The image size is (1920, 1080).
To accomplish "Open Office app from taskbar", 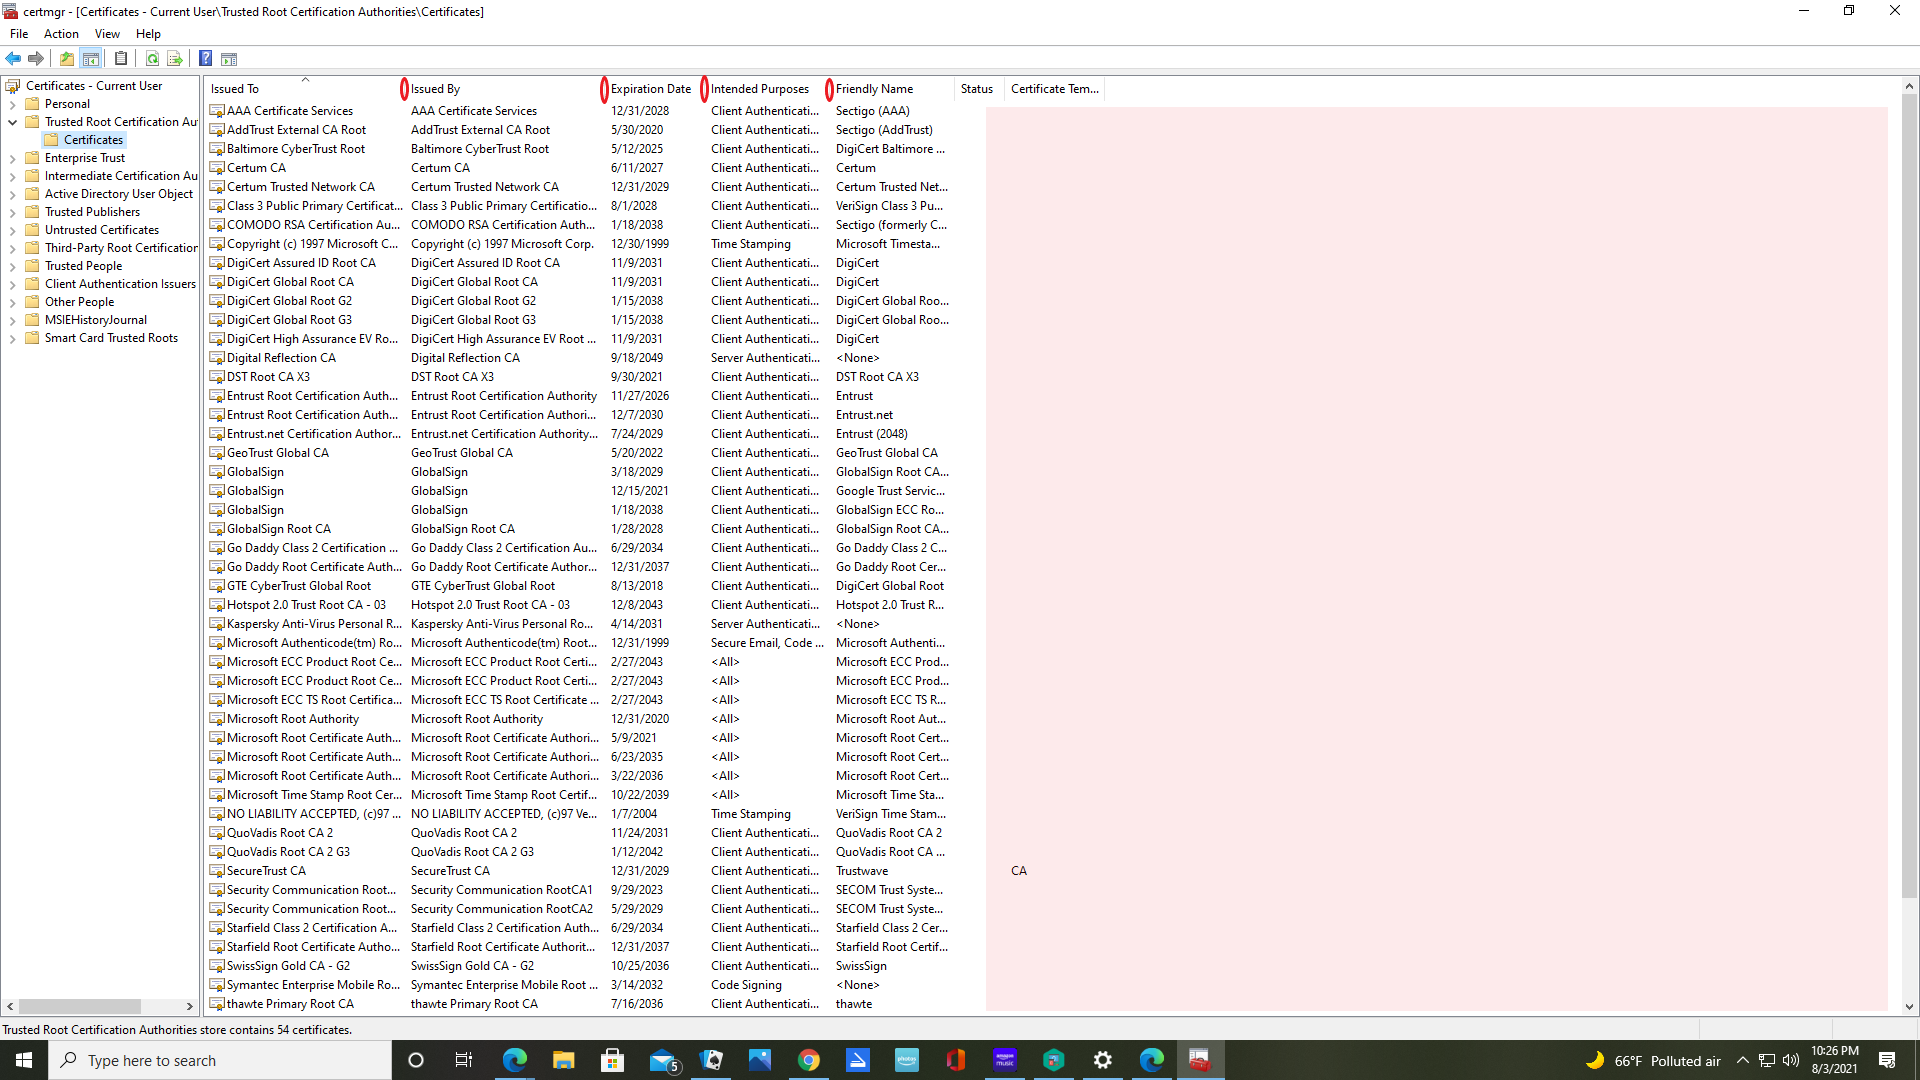I will (x=956, y=1060).
